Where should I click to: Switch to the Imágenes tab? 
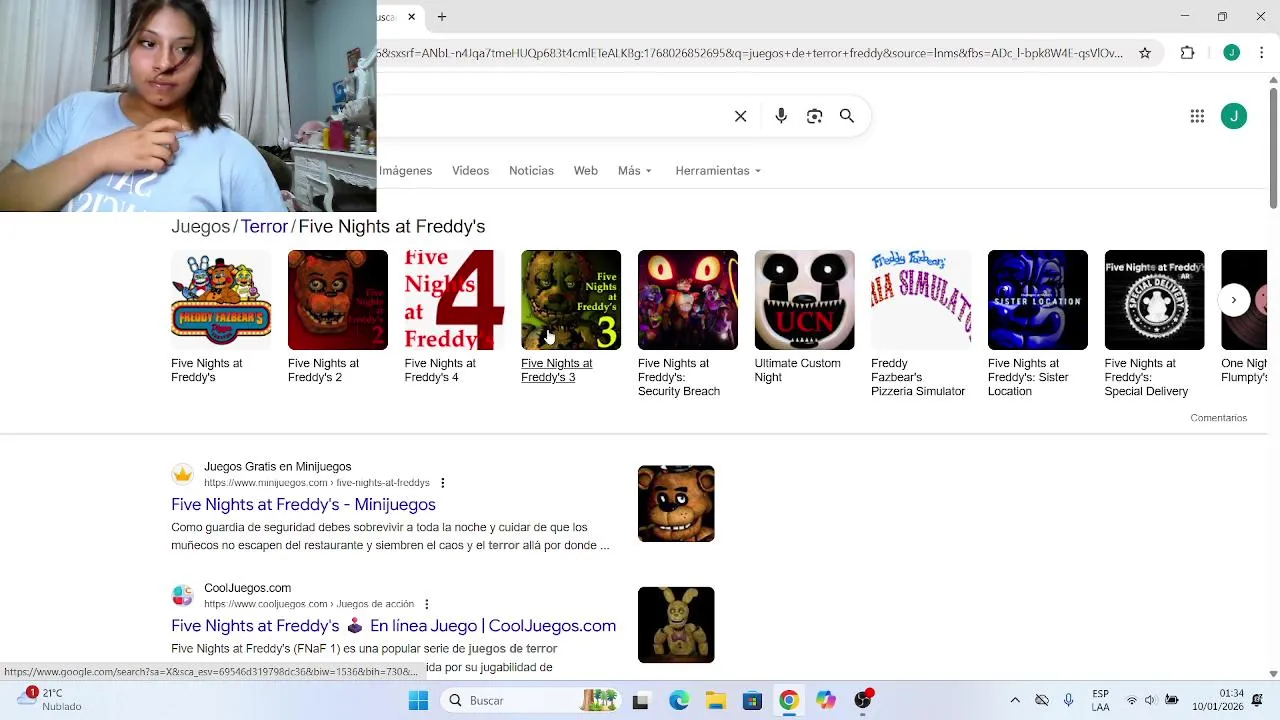pos(405,171)
